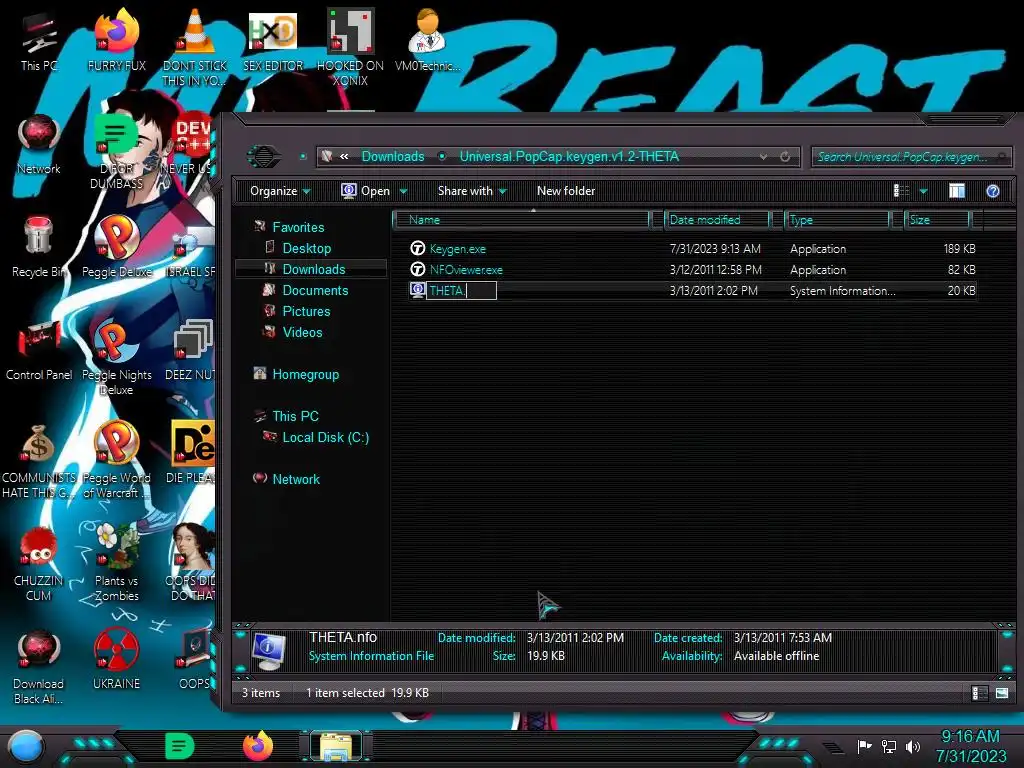1024x768 pixels.
Task: Launch the FURRY FUX Firefox shortcut
Action: [116, 40]
